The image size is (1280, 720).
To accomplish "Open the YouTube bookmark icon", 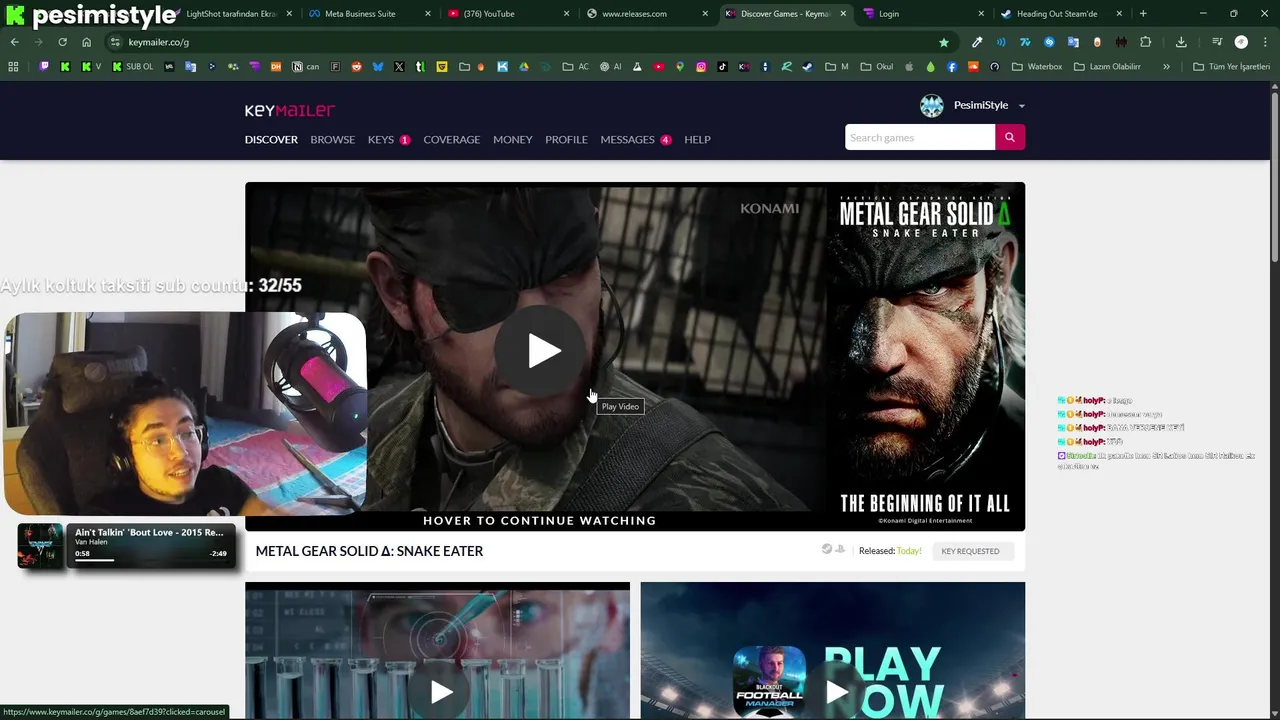I will (x=659, y=67).
